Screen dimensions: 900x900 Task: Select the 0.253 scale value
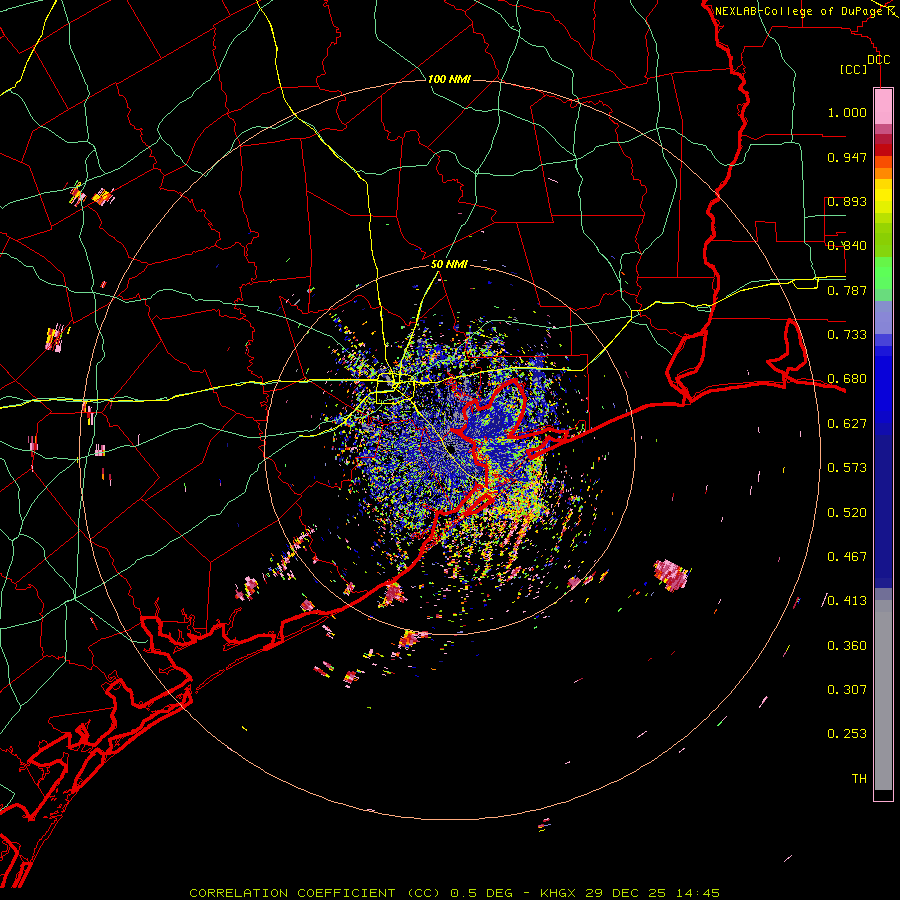point(847,734)
